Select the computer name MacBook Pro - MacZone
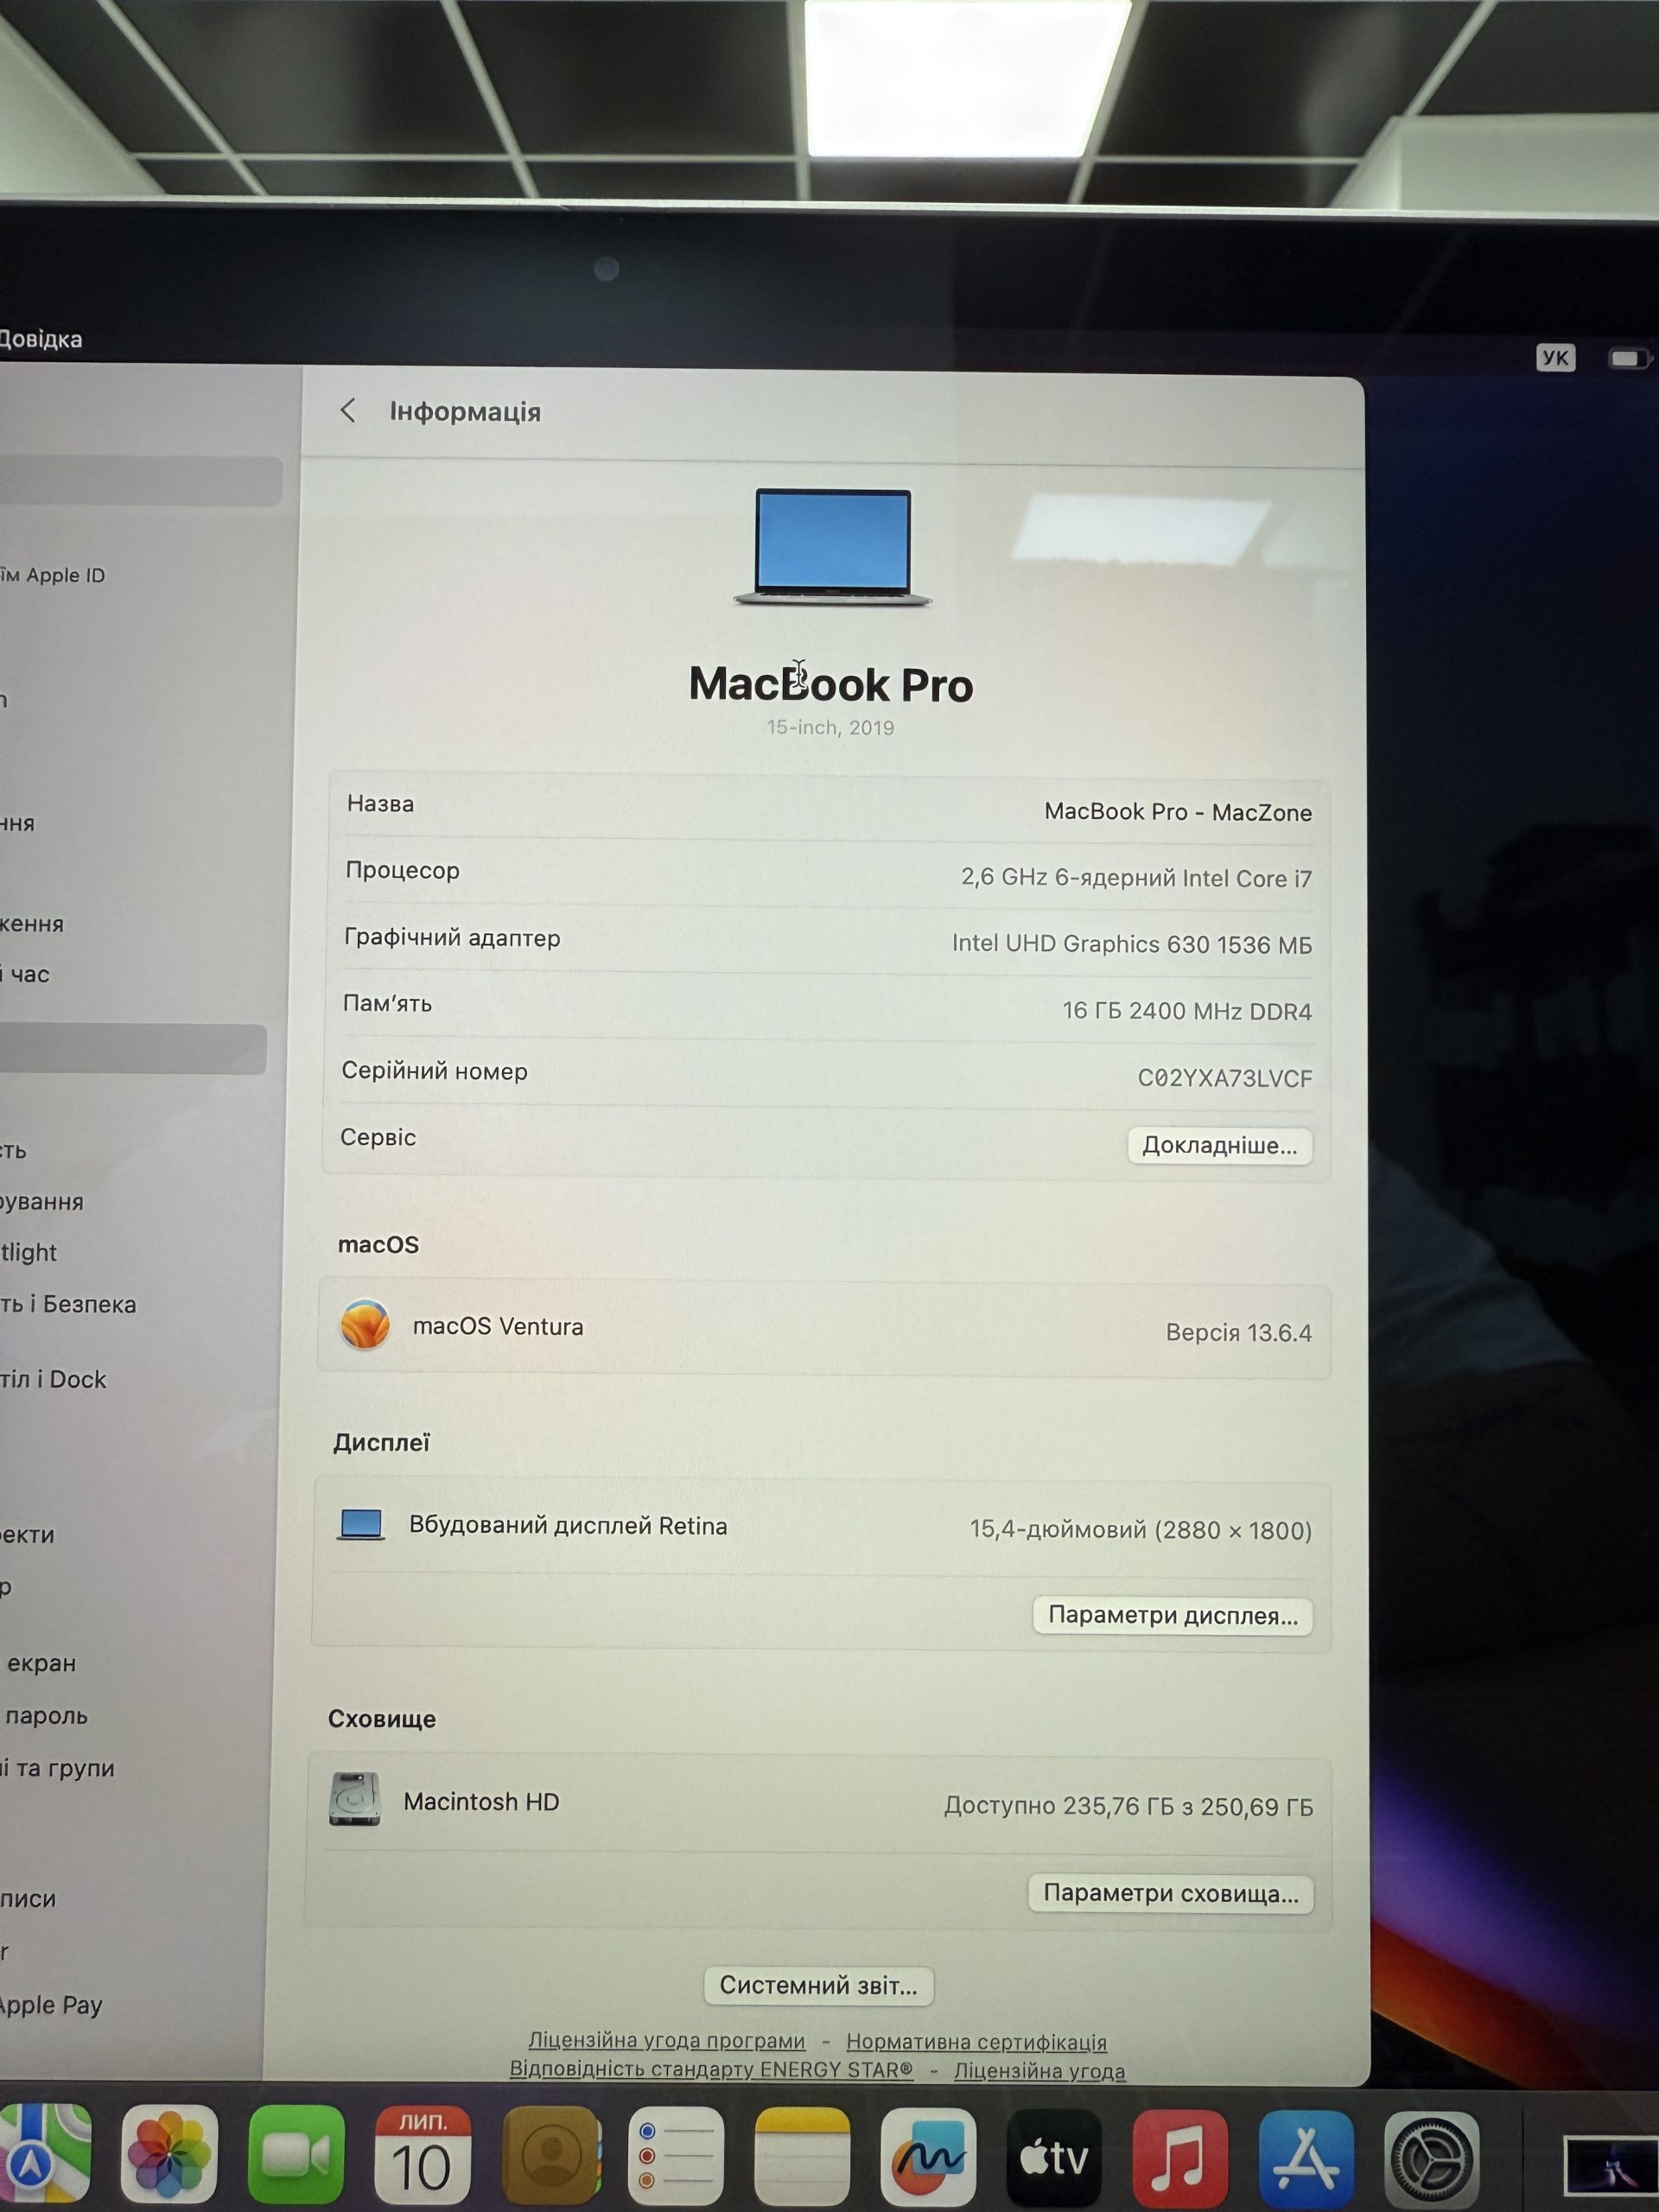Image resolution: width=1659 pixels, height=2212 pixels. 1177,811
